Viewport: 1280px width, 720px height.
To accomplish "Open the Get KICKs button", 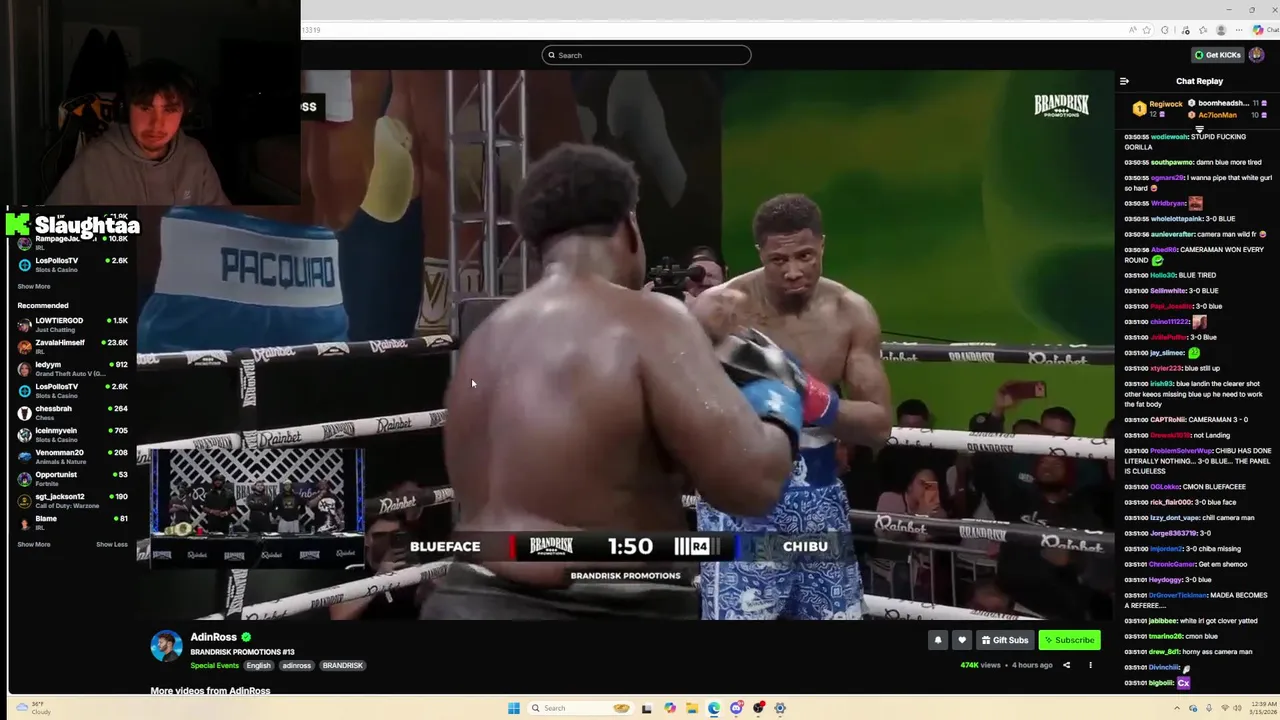I will (x=1217, y=55).
